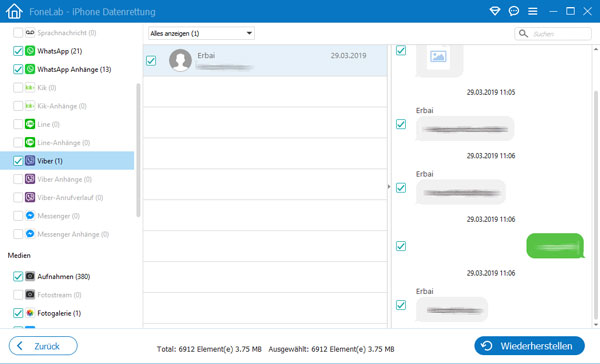
Task: Click the Fotostream camera icon
Action: pos(30,295)
